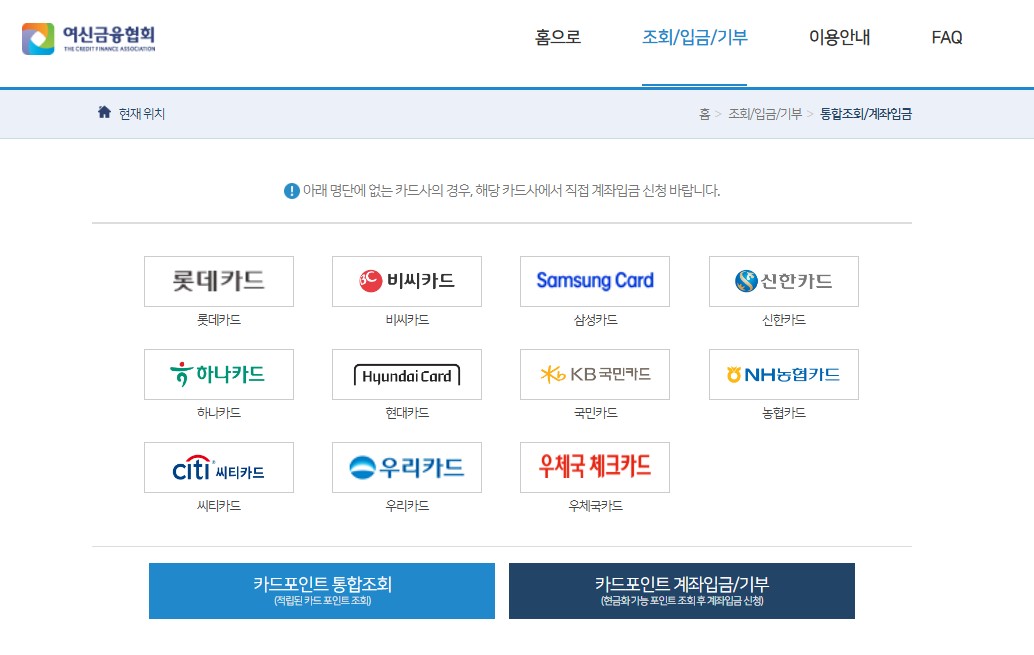Screen dimensions: 1034x655
Task: Select the 우리카드 logo tile
Action: click(x=407, y=467)
